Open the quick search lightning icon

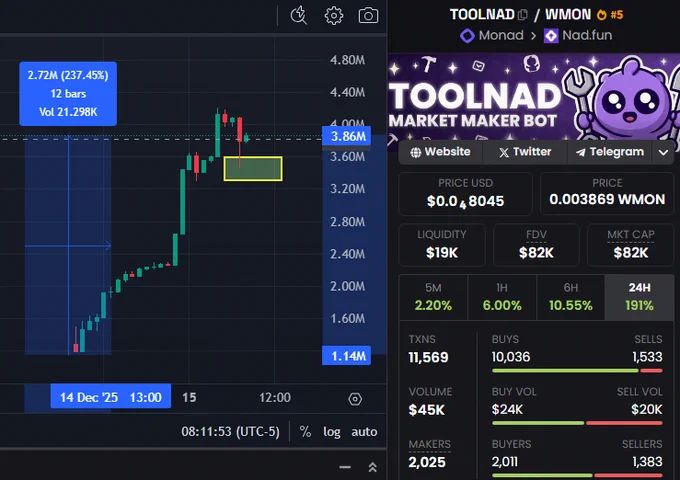coord(298,16)
